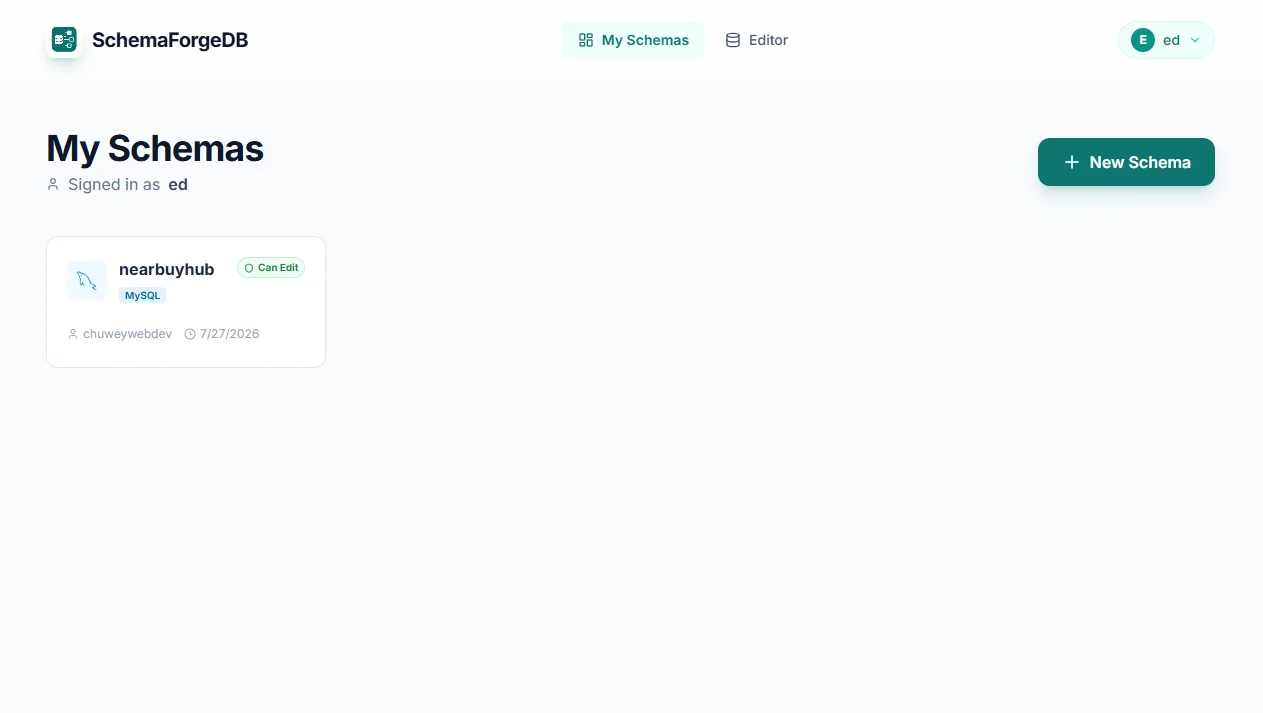Create a New Schema
This screenshot has height=713, width=1263.
click(1126, 162)
